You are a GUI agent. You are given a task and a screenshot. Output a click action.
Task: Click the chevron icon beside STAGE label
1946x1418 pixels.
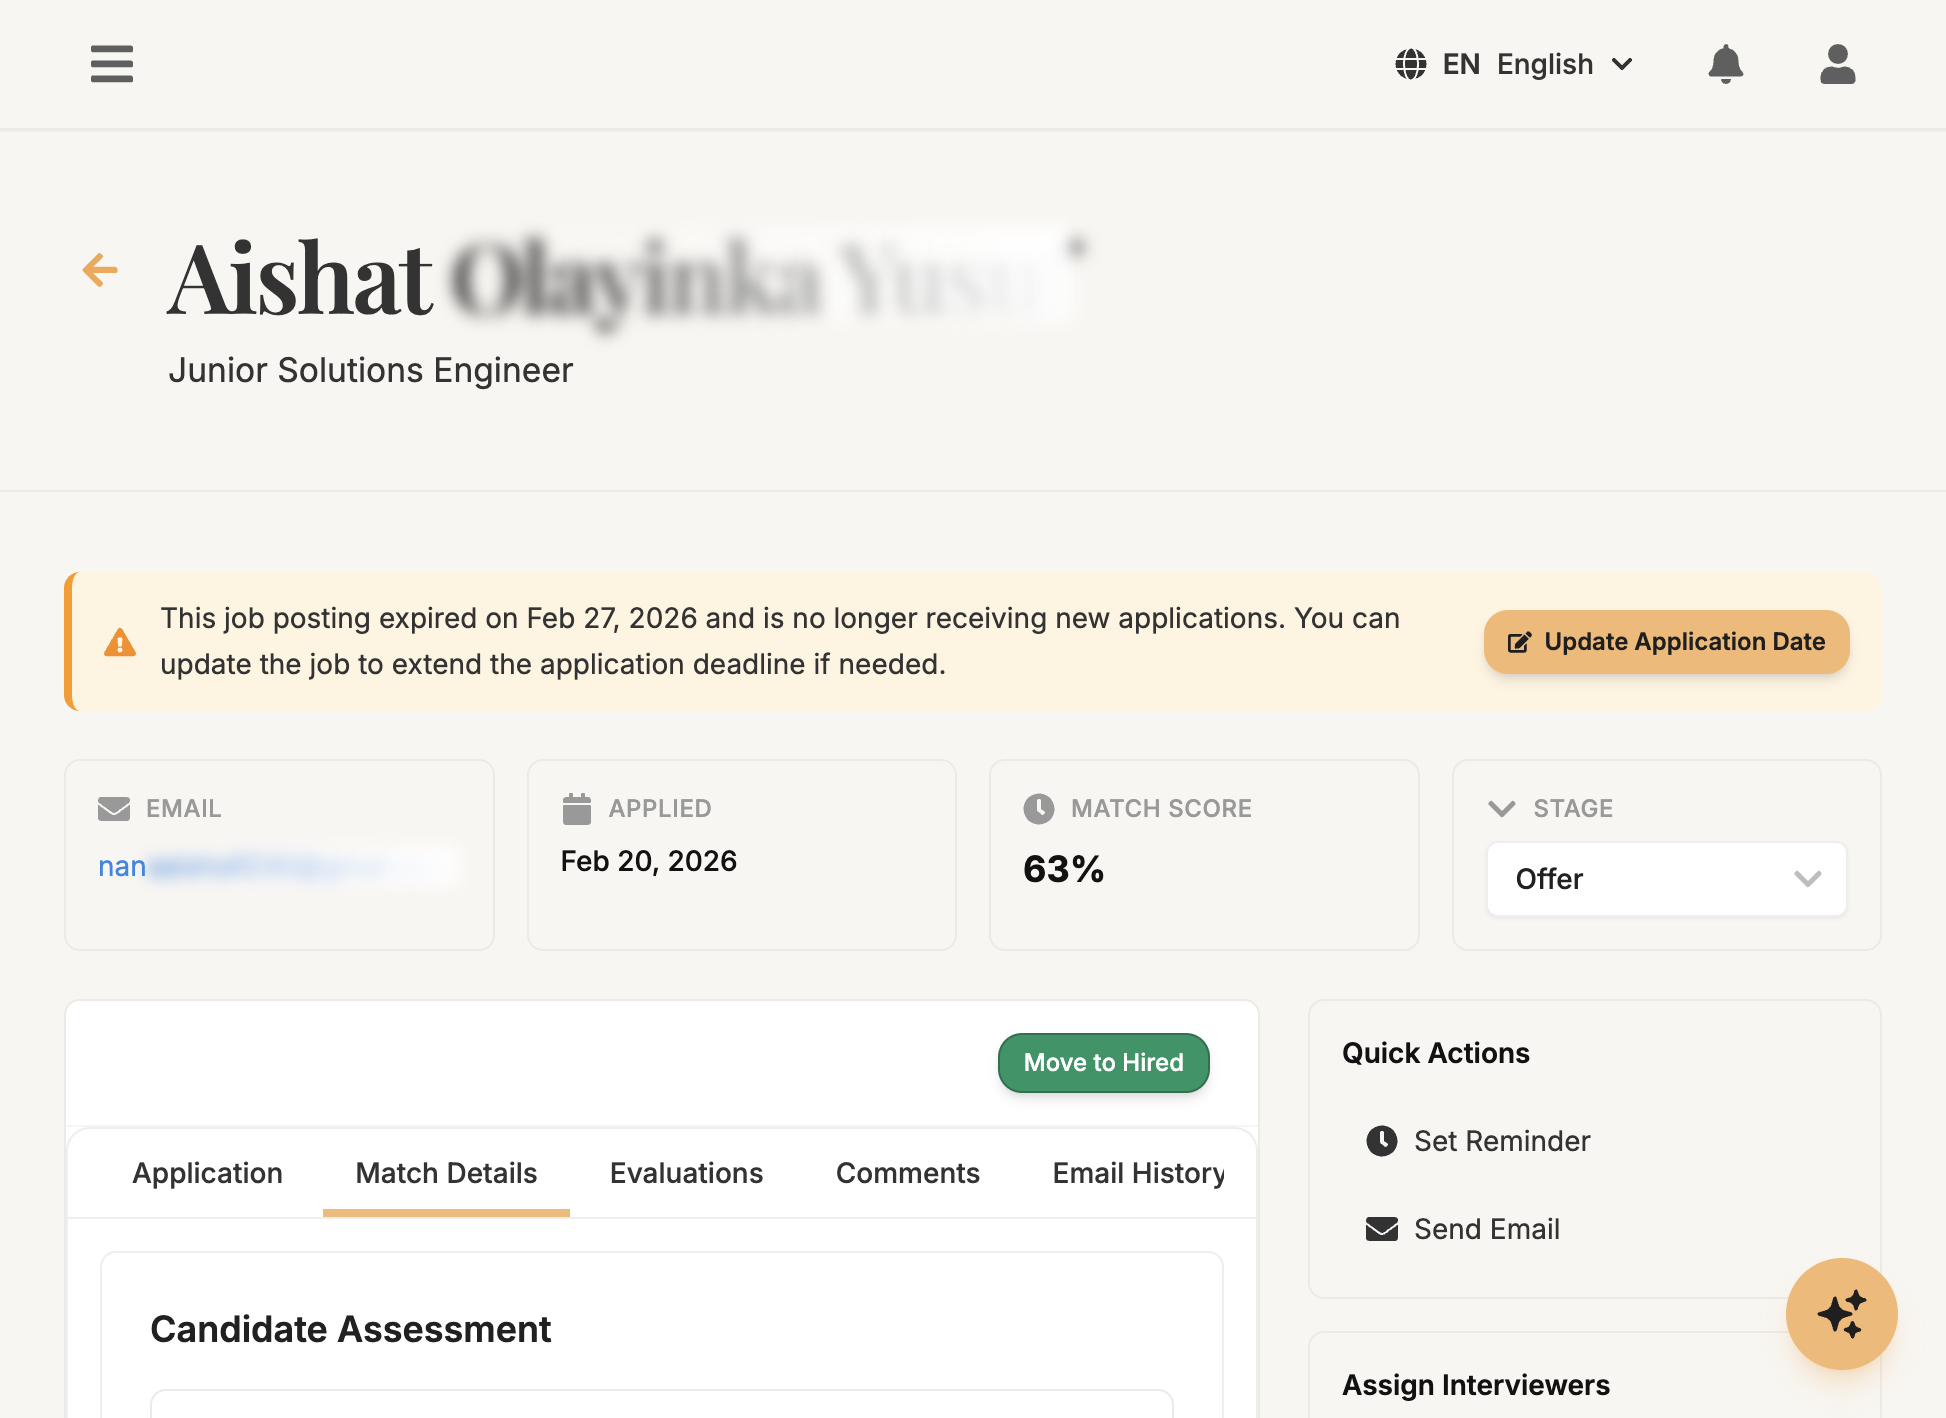pyautogui.click(x=1502, y=808)
